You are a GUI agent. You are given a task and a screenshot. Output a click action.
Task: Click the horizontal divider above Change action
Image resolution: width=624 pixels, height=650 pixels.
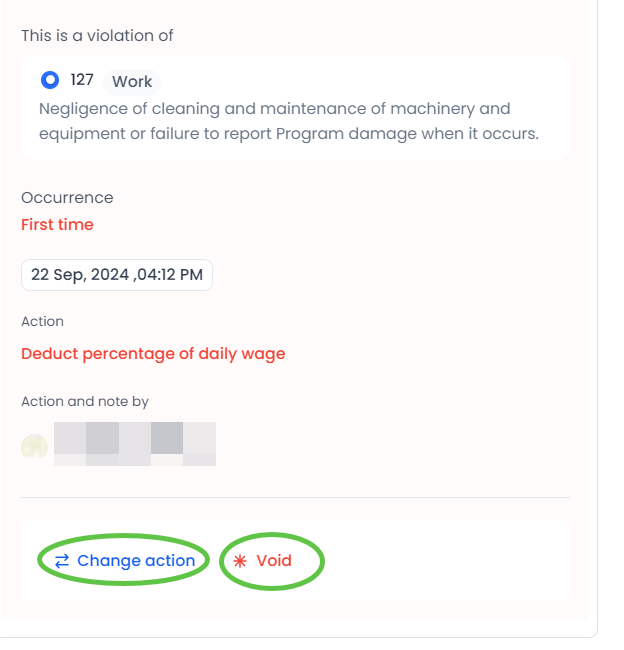pos(295,497)
